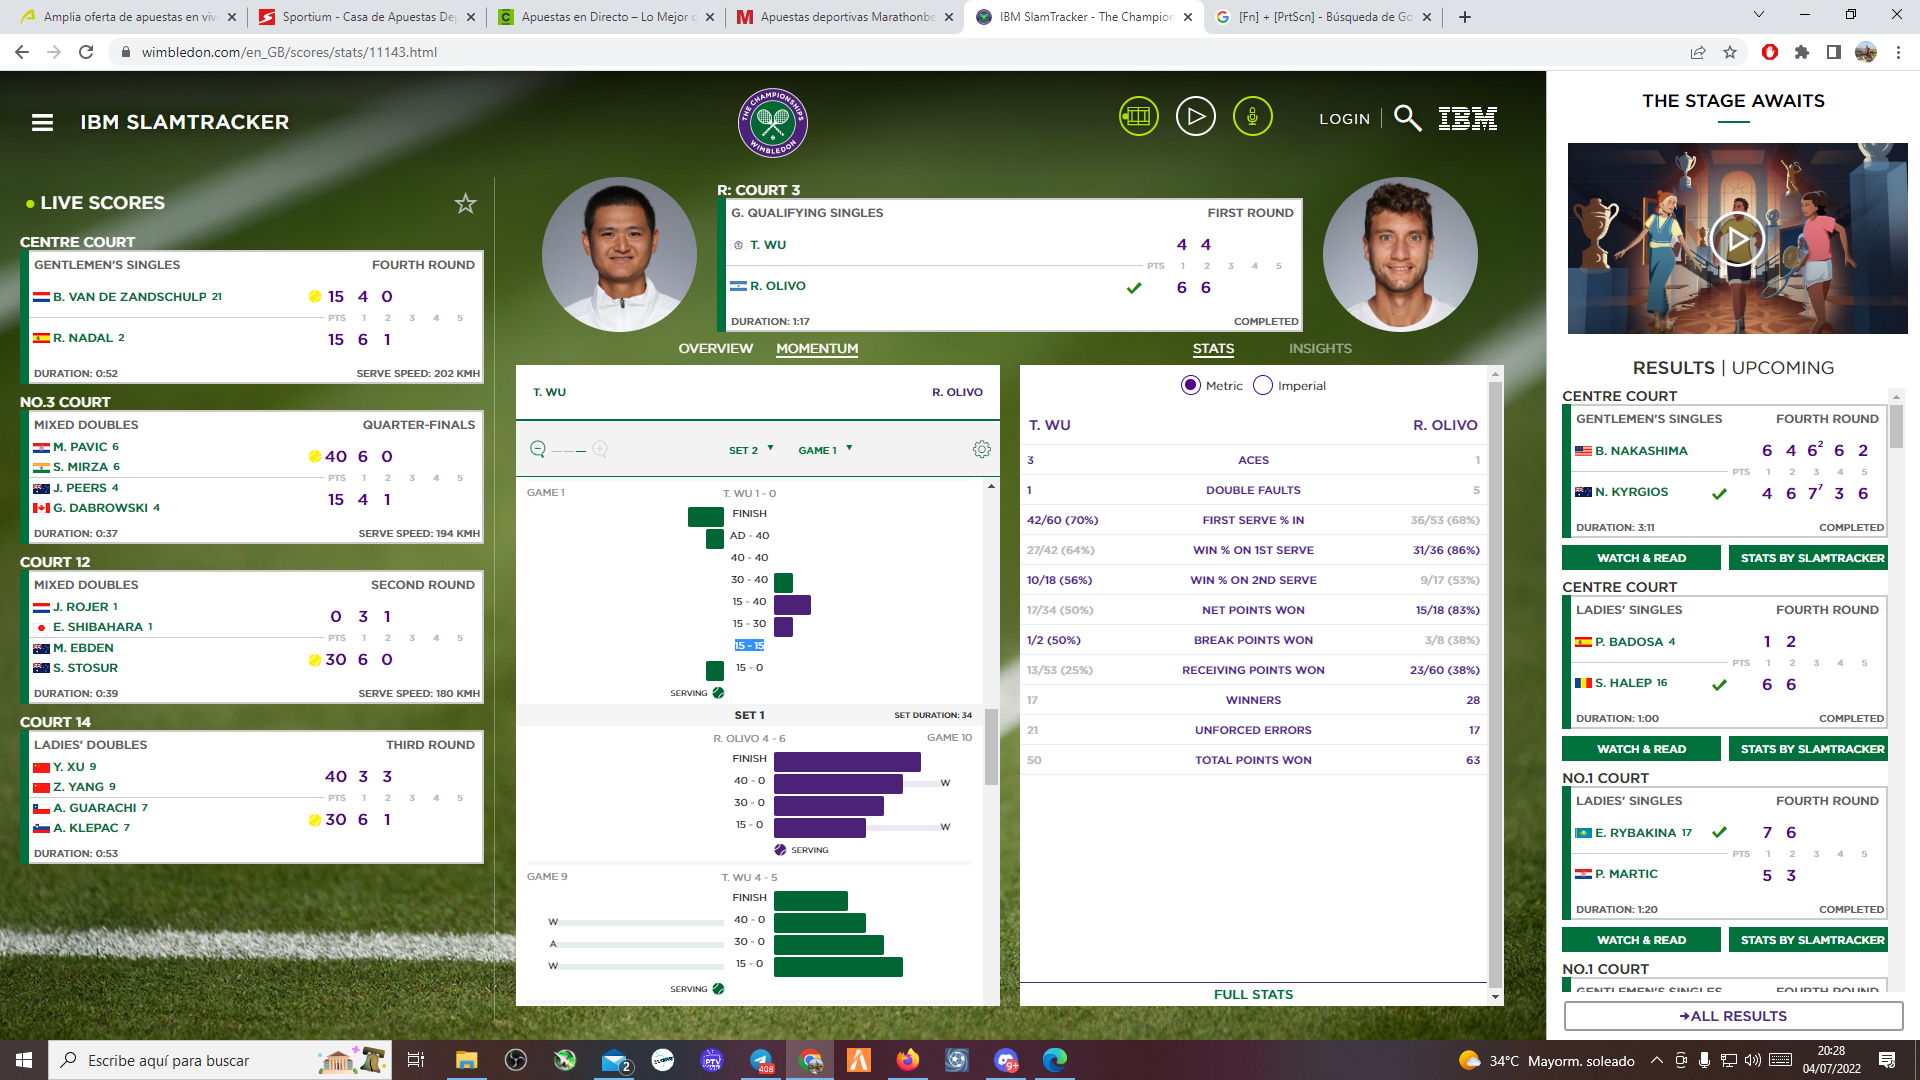The width and height of the screenshot is (1920, 1080).
Task: Click the purple 15-40 momentum bar
Action: coord(792,604)
